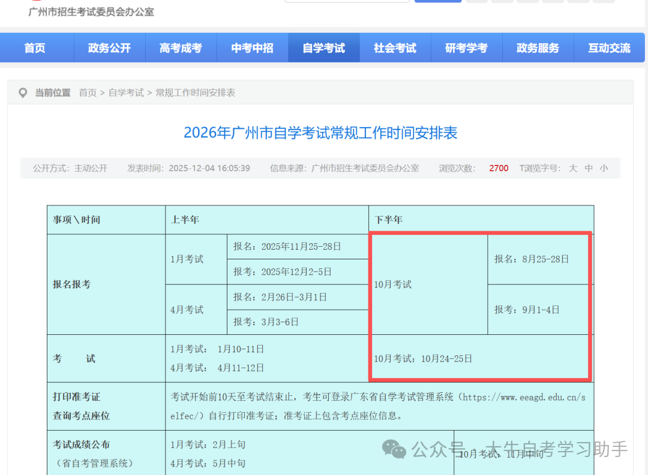Navigate to the 研考学考 tab
This screenshot has width=648, height=475.
coord(466,48)
